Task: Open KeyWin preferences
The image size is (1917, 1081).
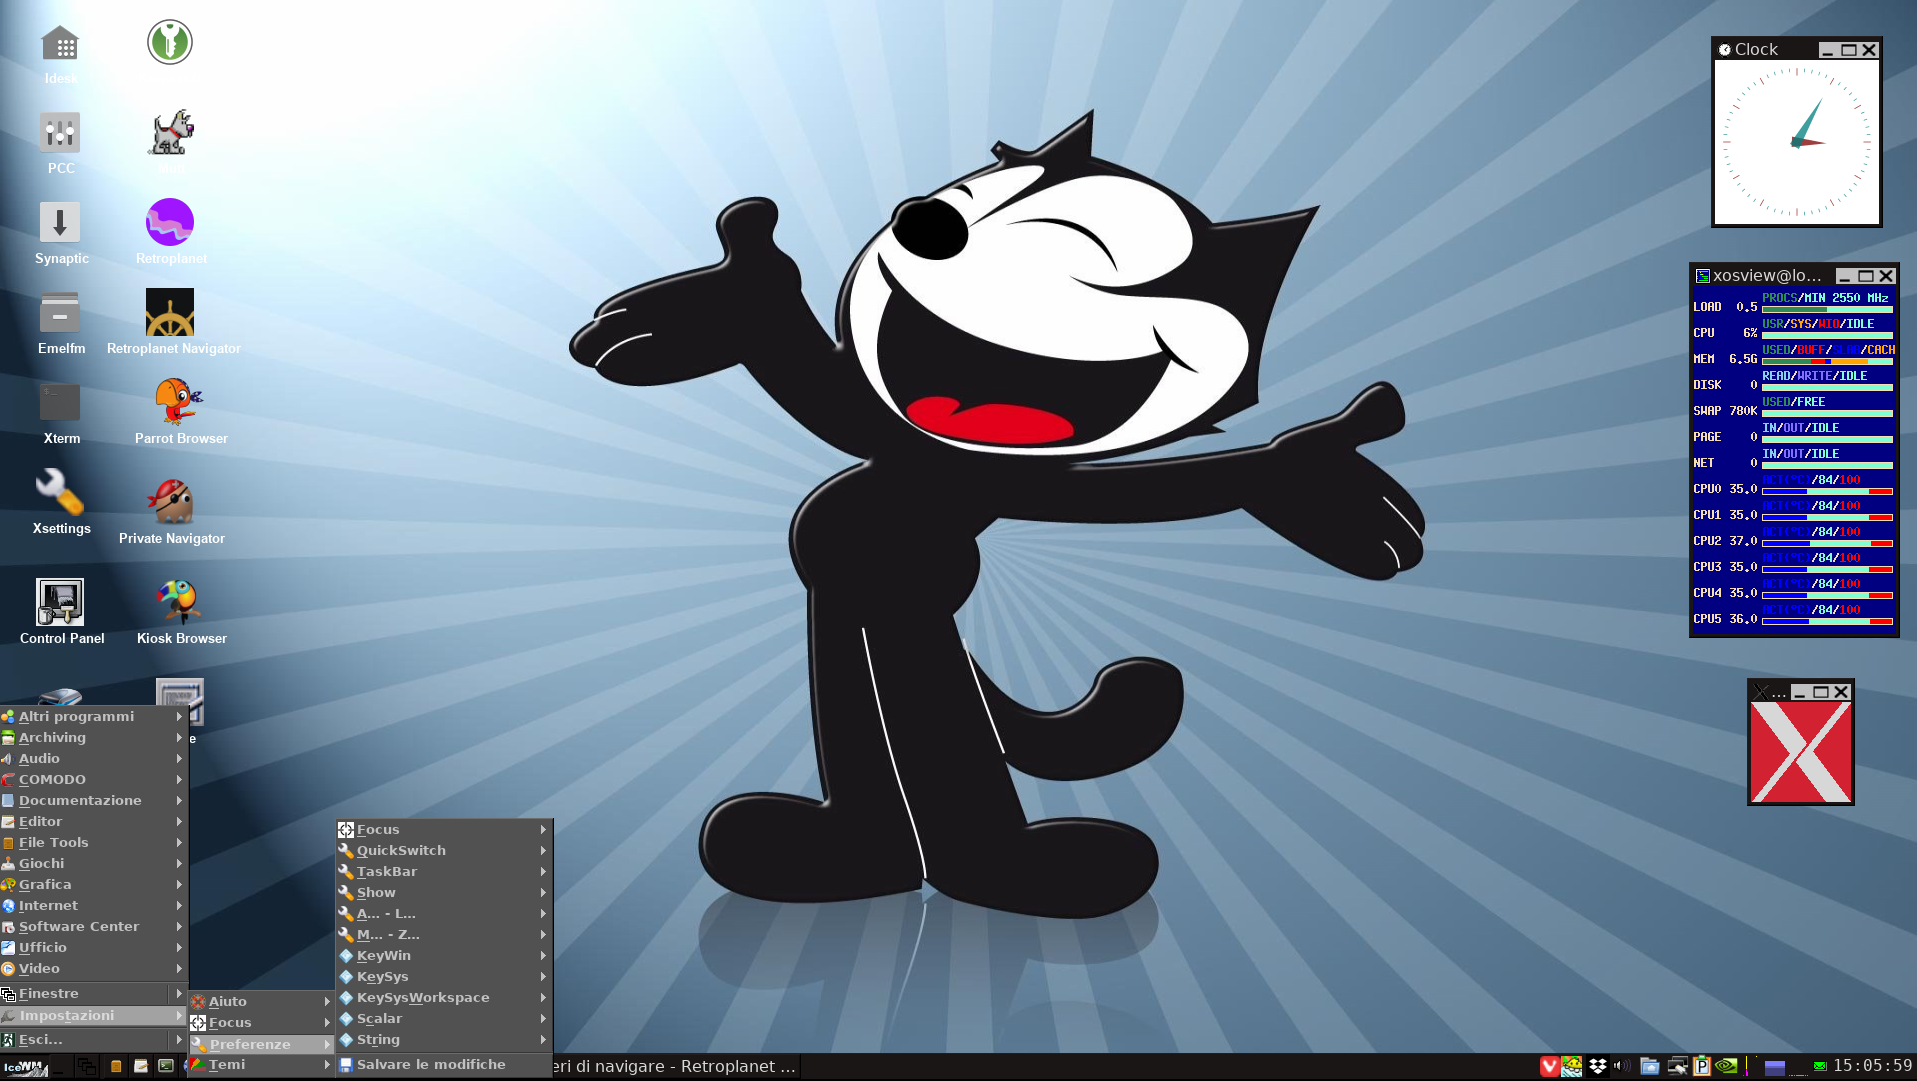Action: (x=444, y=955)
